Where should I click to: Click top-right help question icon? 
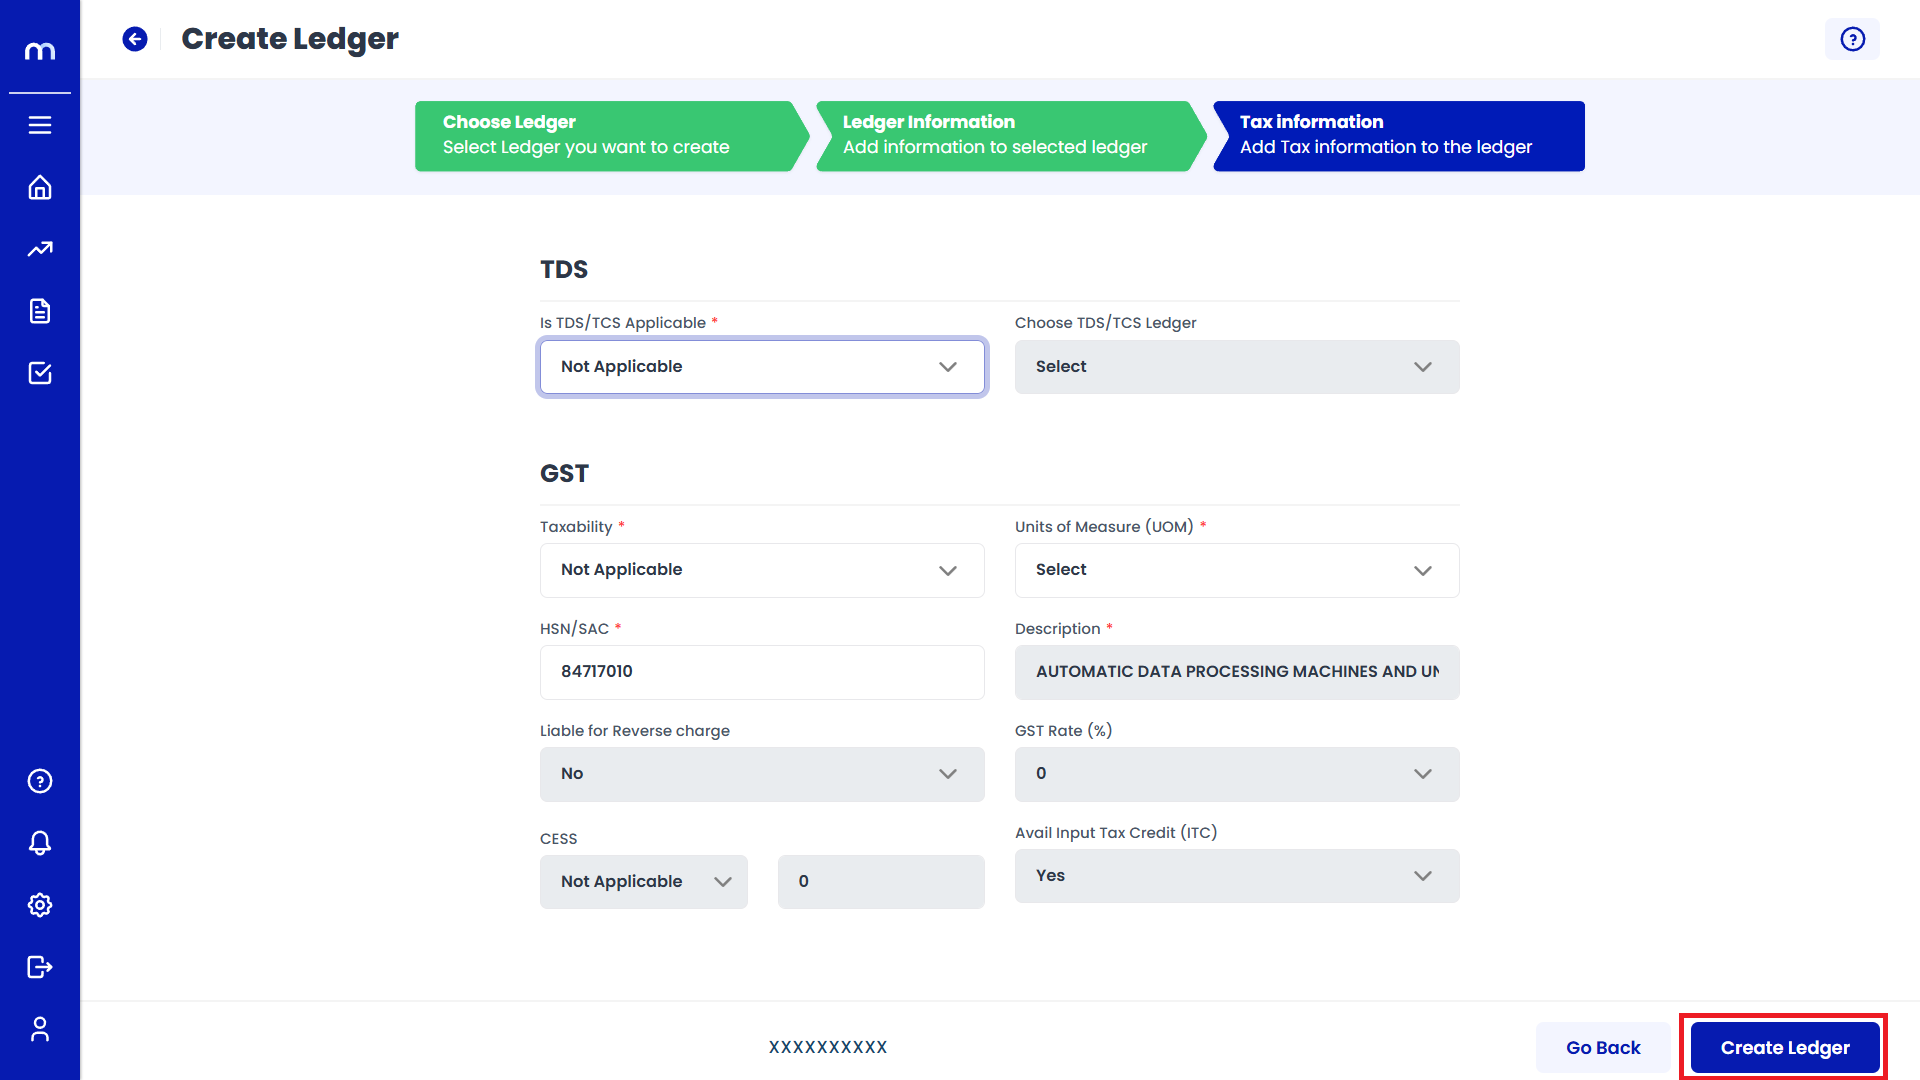(1852, 39)
